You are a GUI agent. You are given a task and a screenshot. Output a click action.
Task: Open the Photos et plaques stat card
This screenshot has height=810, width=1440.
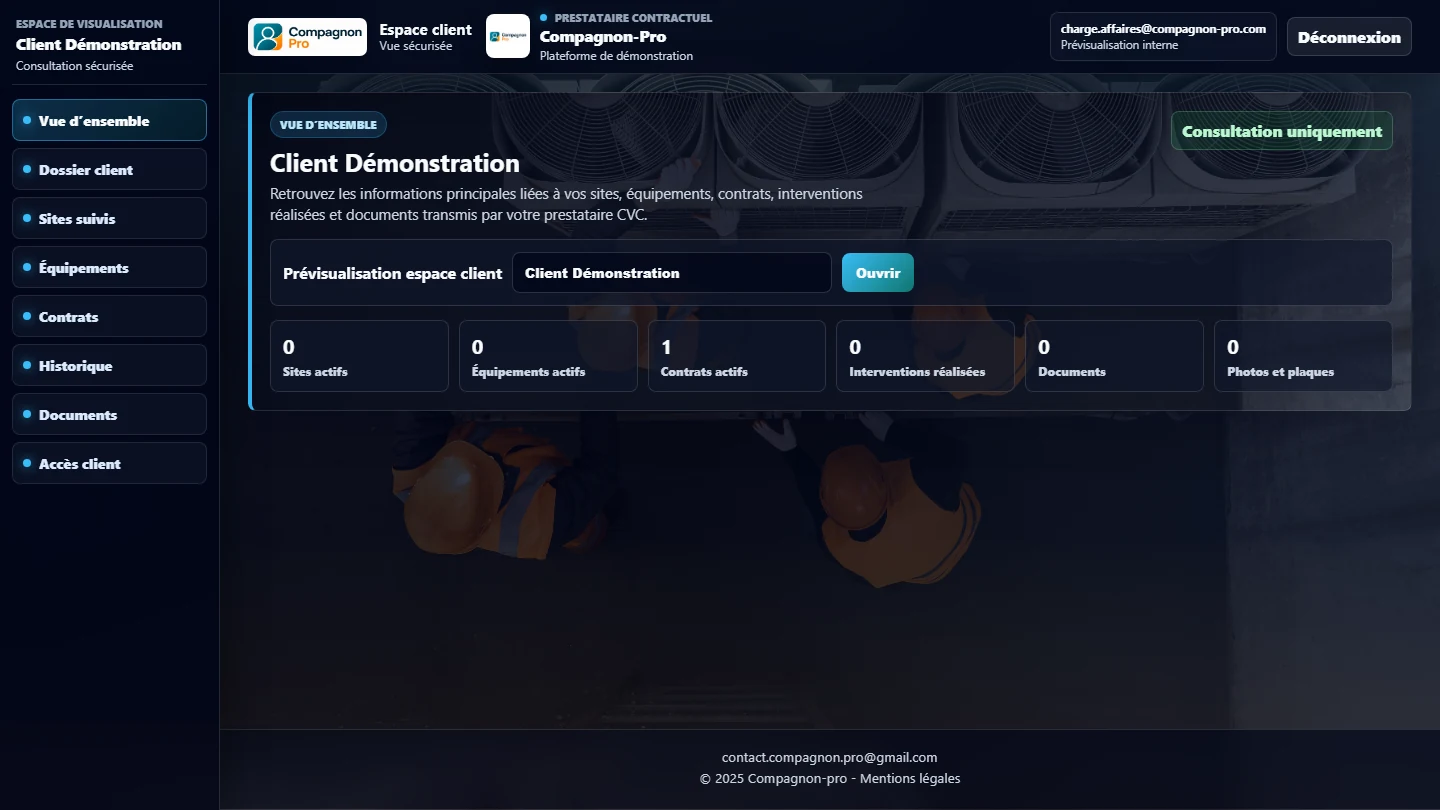click(x=1303, y=356)
